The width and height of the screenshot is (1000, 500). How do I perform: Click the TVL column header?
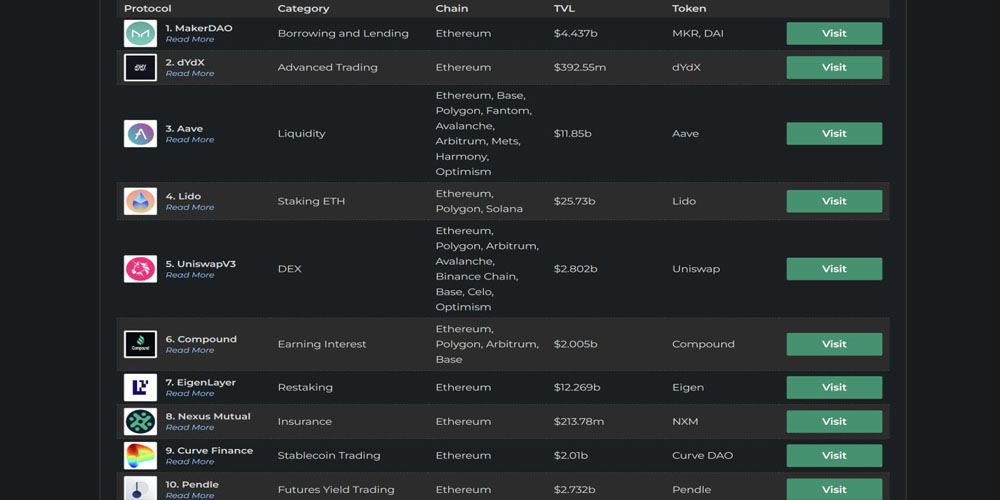(564, 9)
